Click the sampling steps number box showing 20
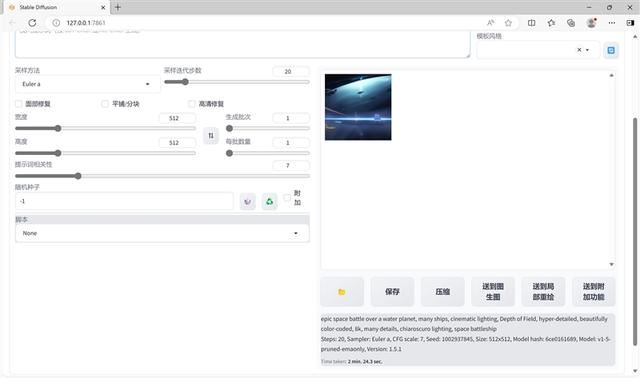Screen dimensions: 640x378 (291, 71)
